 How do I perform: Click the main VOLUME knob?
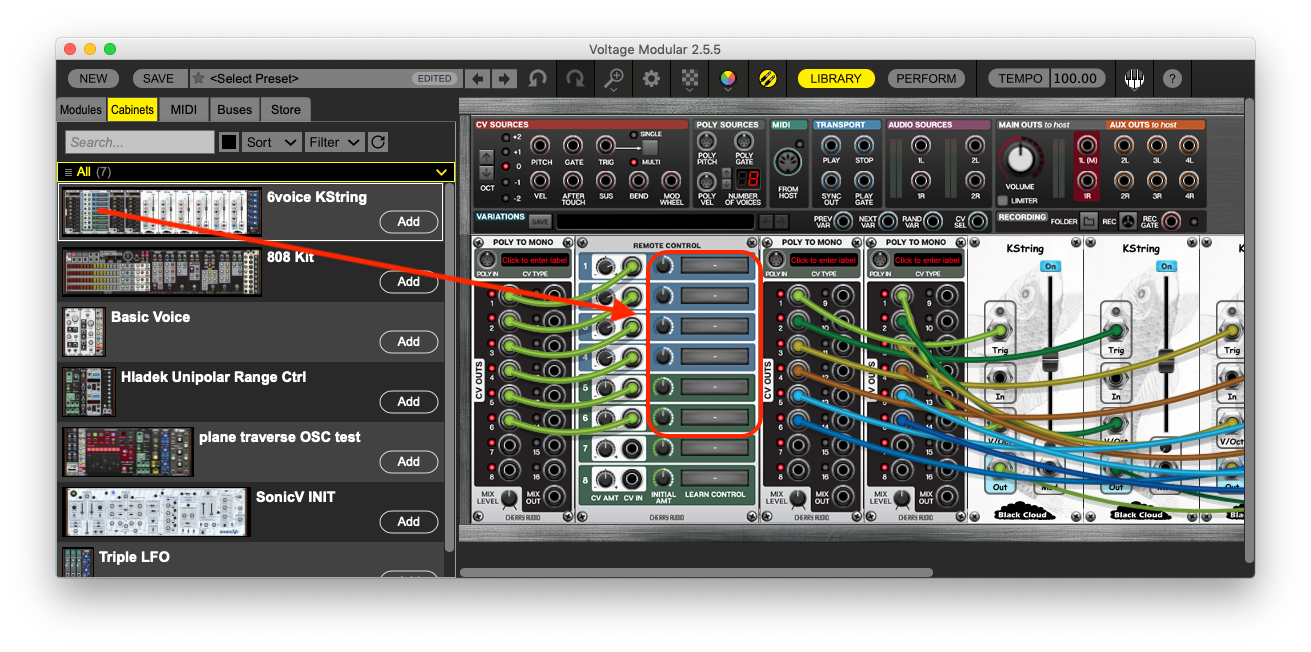click(x=1020, y=159)
